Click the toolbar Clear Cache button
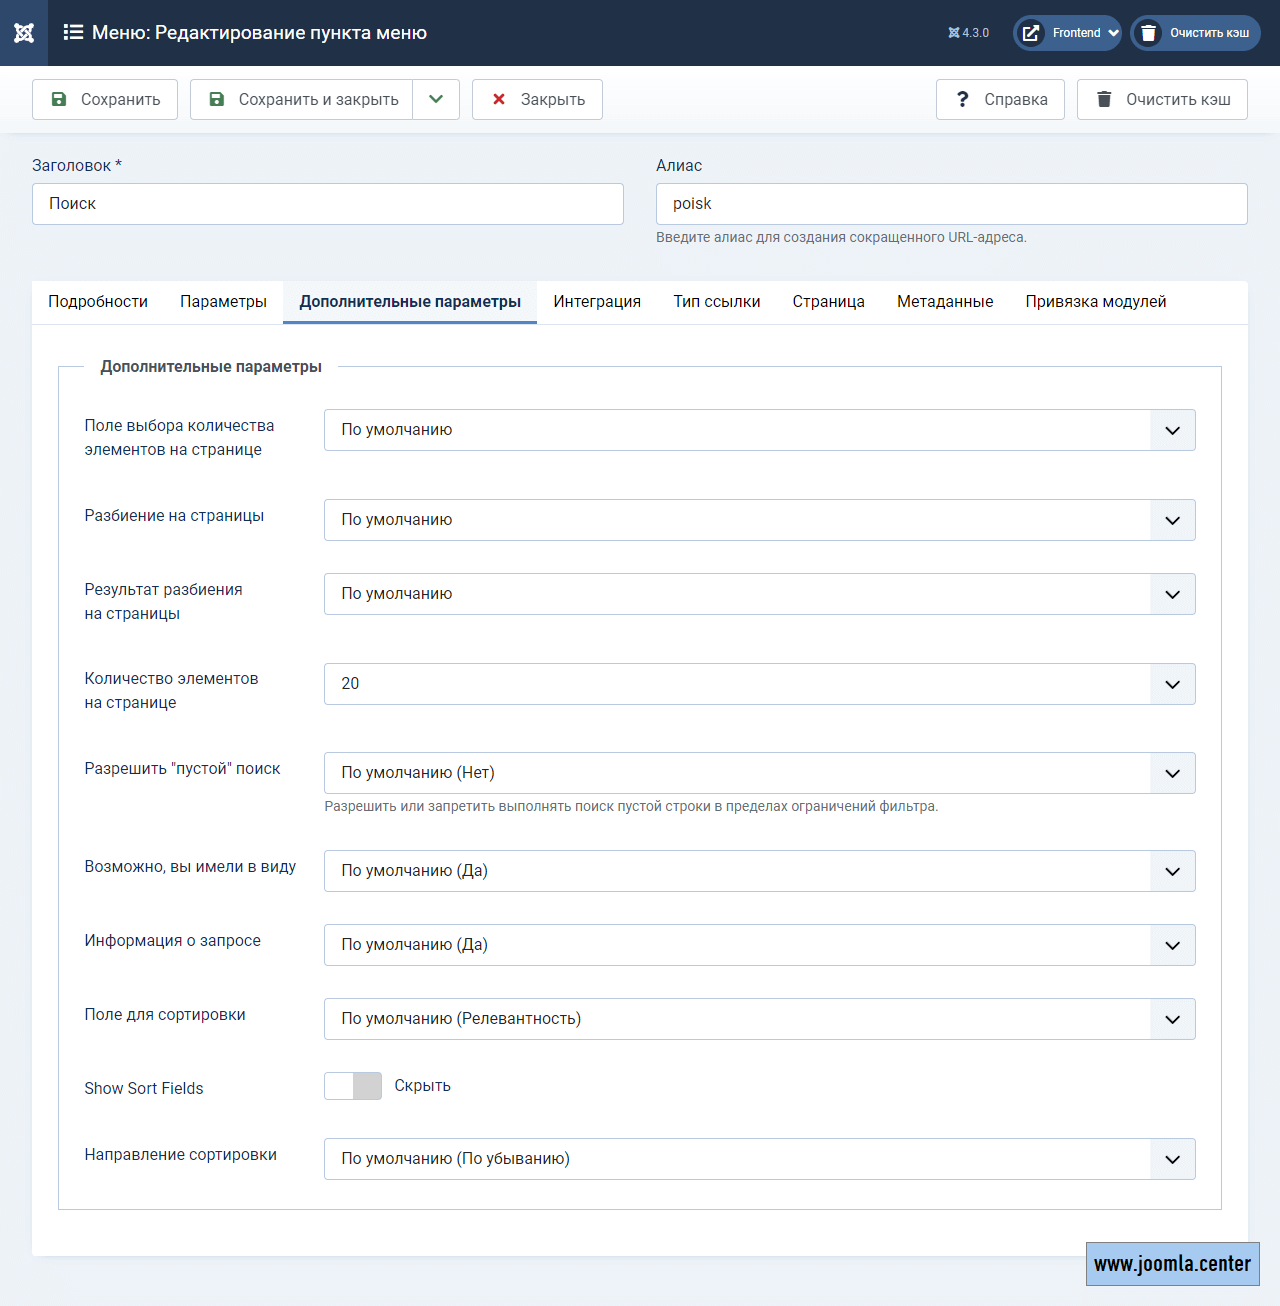 tap(1162, 100)
